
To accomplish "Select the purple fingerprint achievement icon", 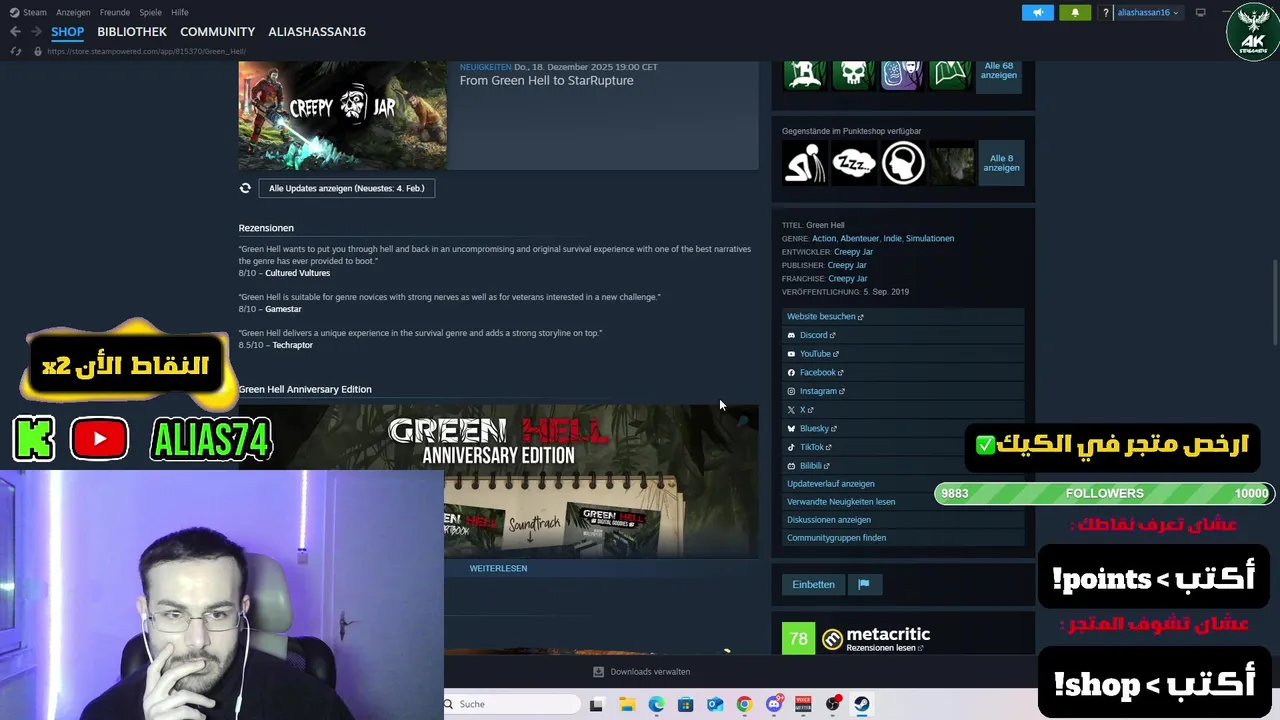I will (902, 75).
